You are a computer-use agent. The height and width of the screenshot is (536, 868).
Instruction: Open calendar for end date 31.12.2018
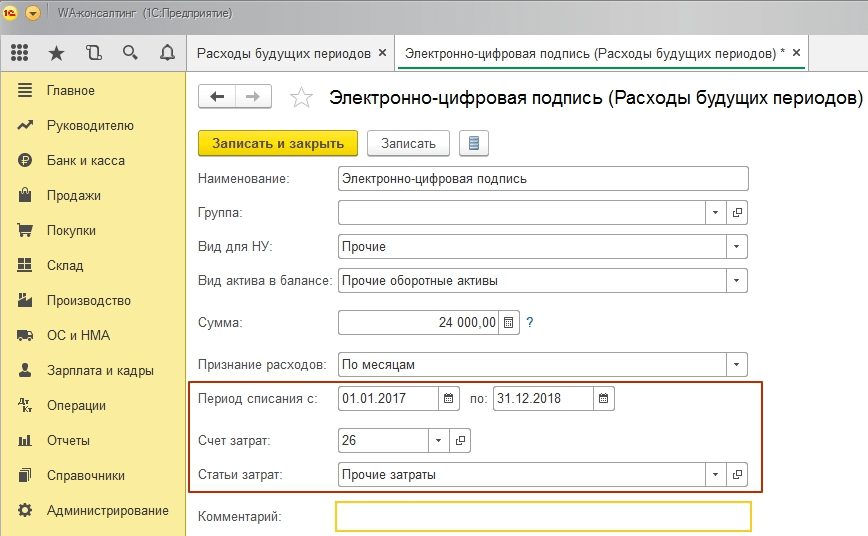point(603,398)
